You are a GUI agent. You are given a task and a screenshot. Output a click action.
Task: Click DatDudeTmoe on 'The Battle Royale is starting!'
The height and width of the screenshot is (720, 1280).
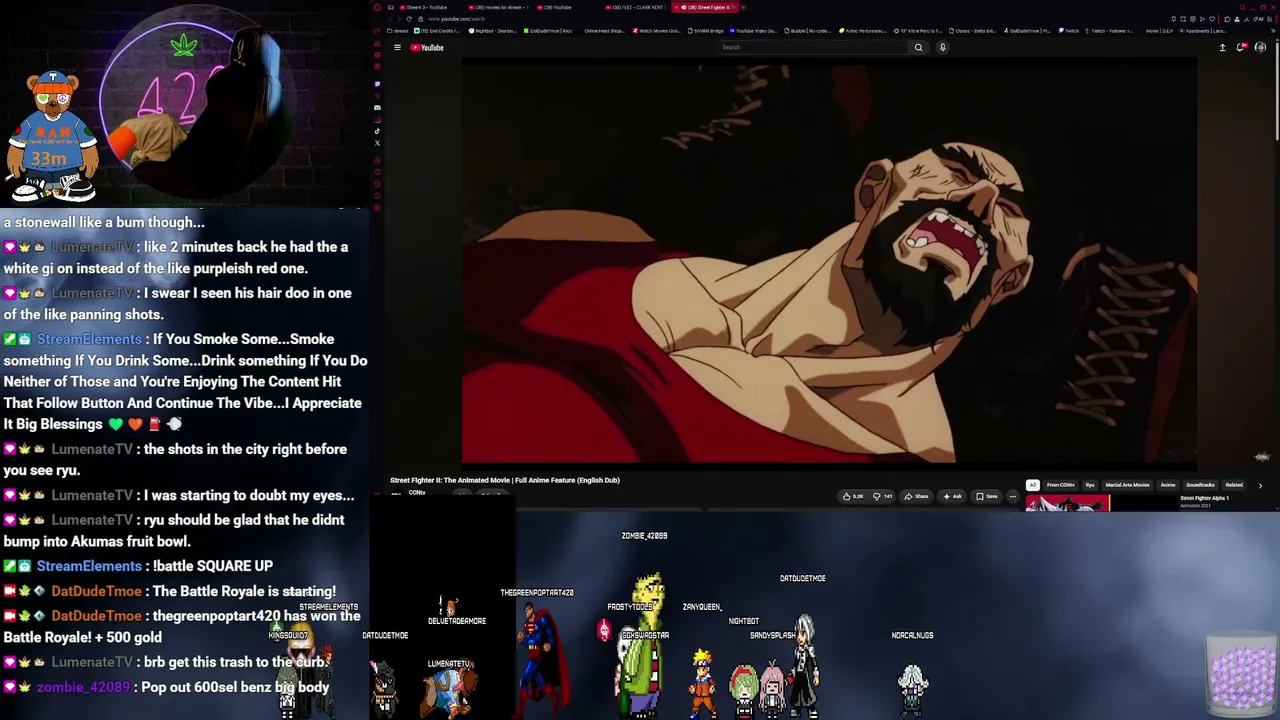(96, 591)
